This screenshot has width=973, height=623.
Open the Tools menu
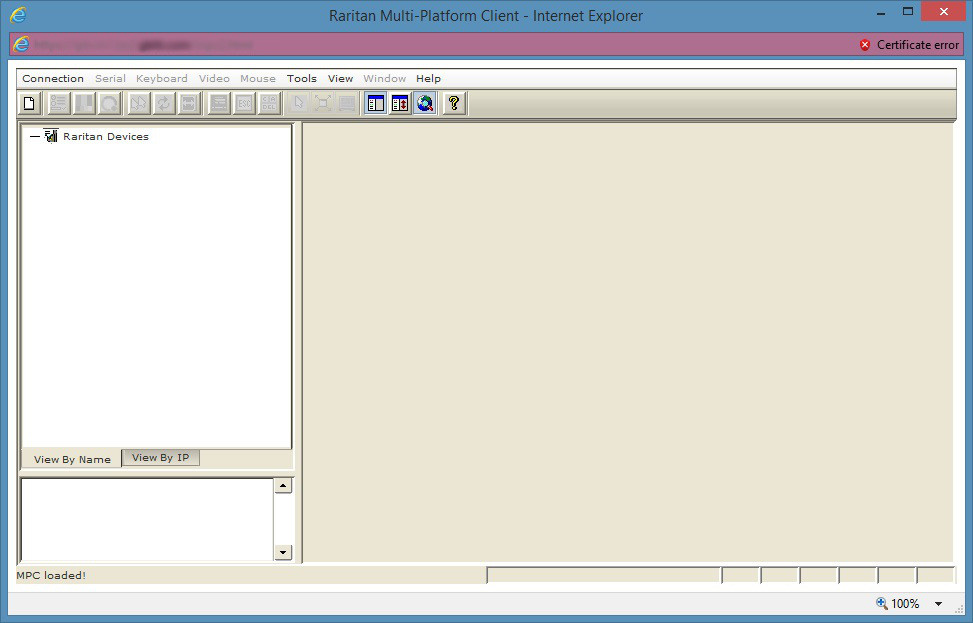302,78
